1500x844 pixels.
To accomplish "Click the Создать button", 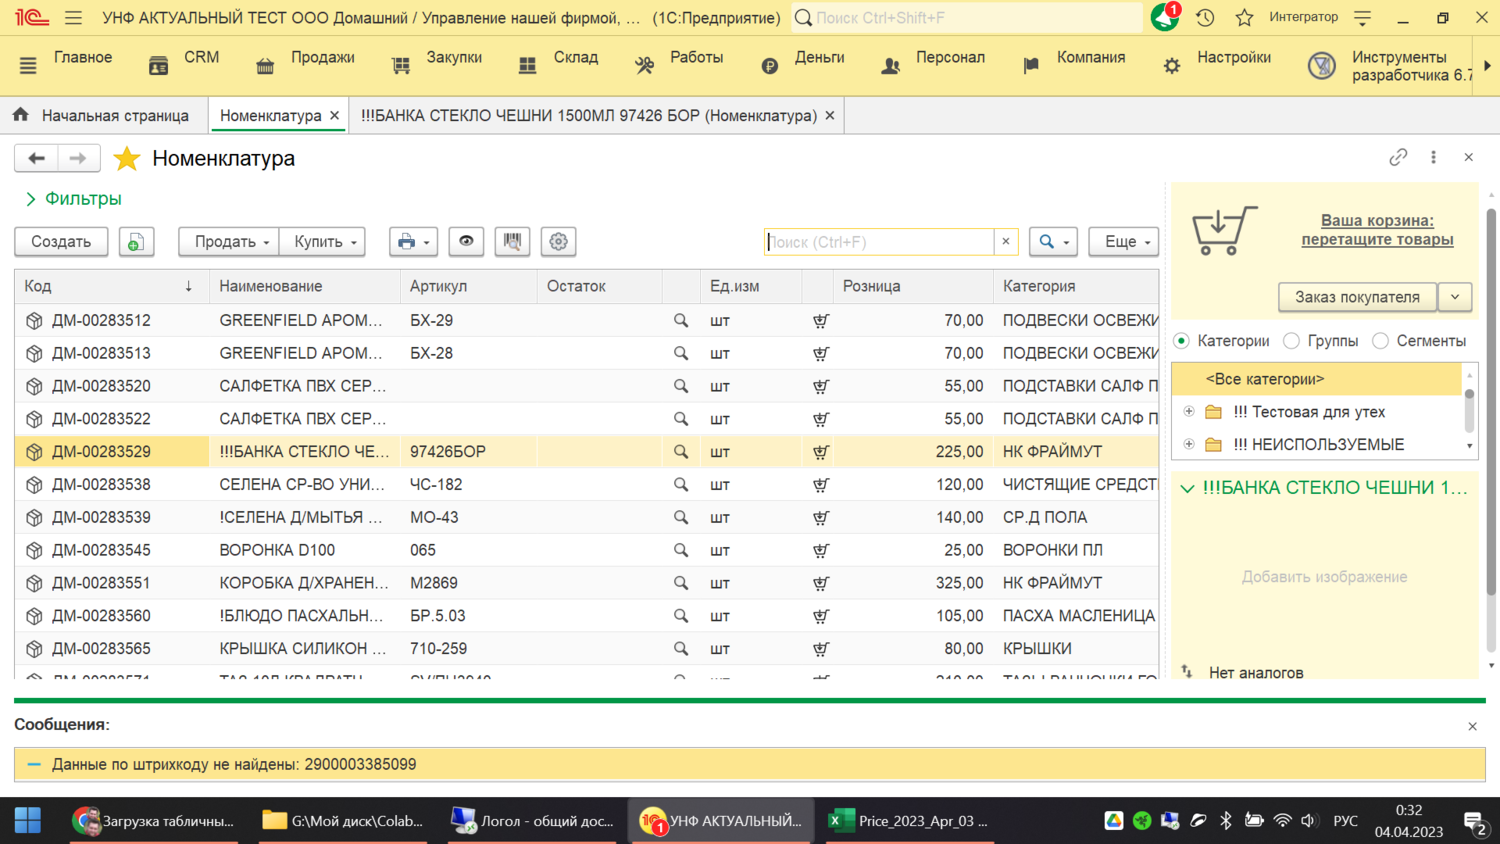I will coord(61,241).
